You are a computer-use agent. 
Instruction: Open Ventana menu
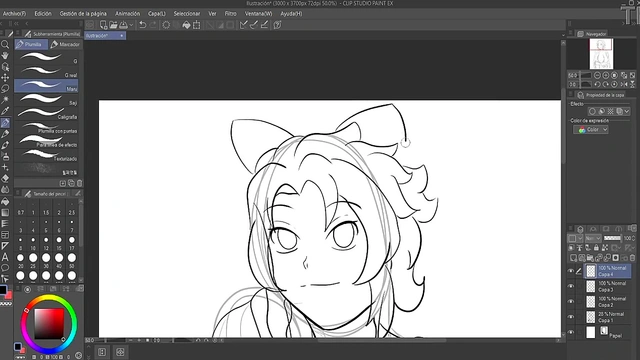pos(258,13)
